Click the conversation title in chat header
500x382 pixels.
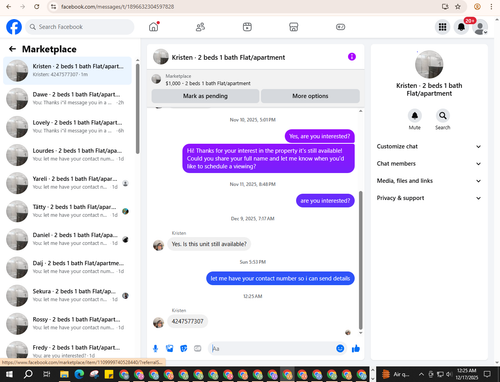[228, 57]
